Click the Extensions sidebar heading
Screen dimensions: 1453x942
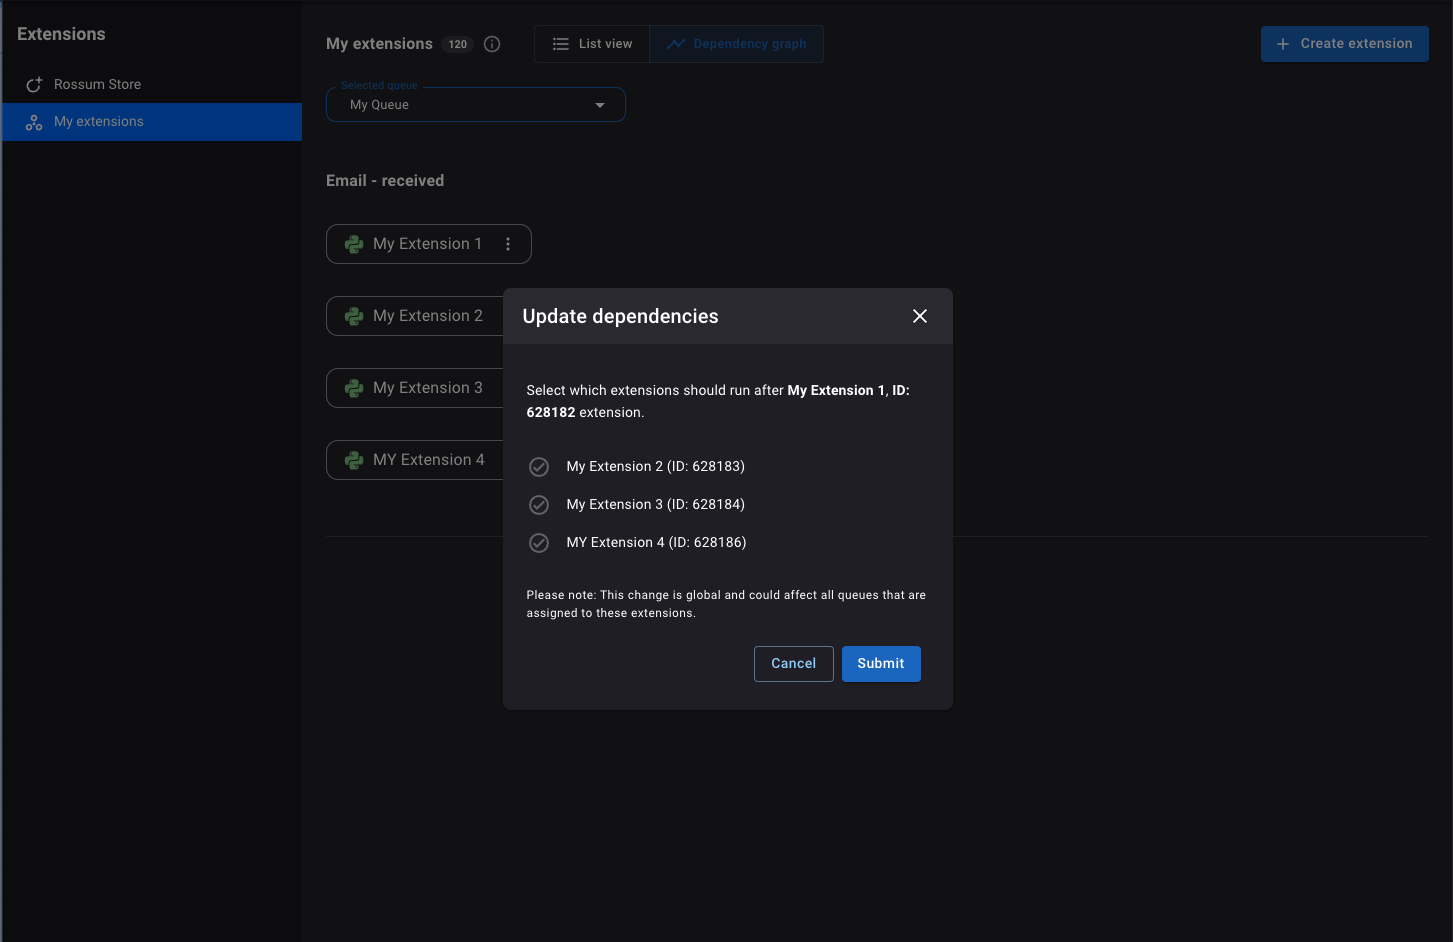click(x=61, y=34)
